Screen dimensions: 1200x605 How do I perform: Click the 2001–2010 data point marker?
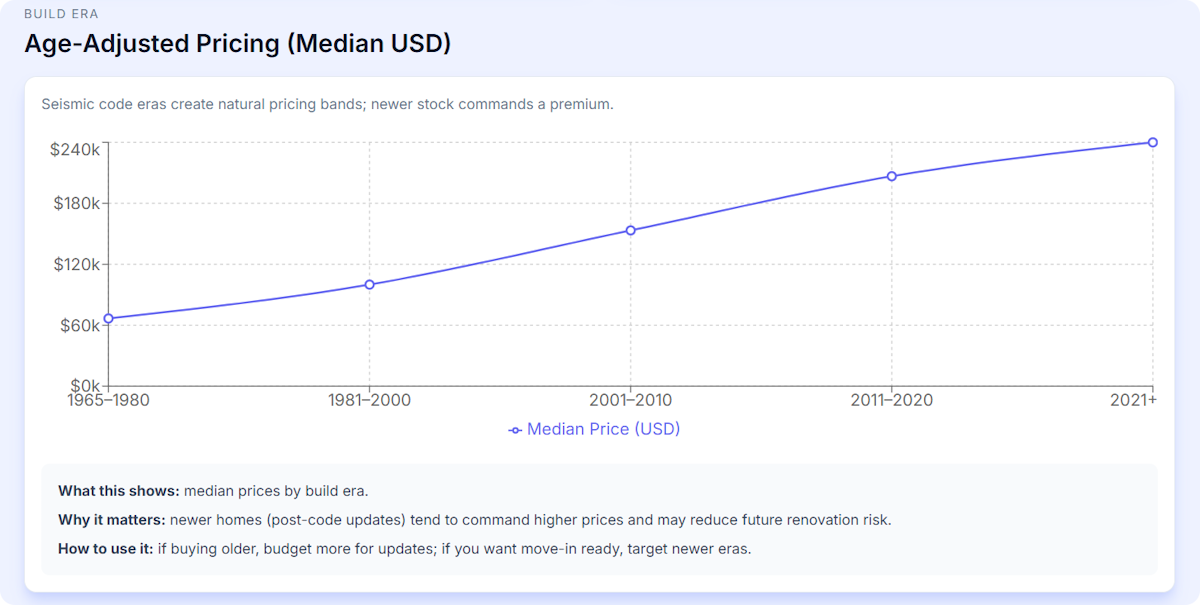pos(631,230)
